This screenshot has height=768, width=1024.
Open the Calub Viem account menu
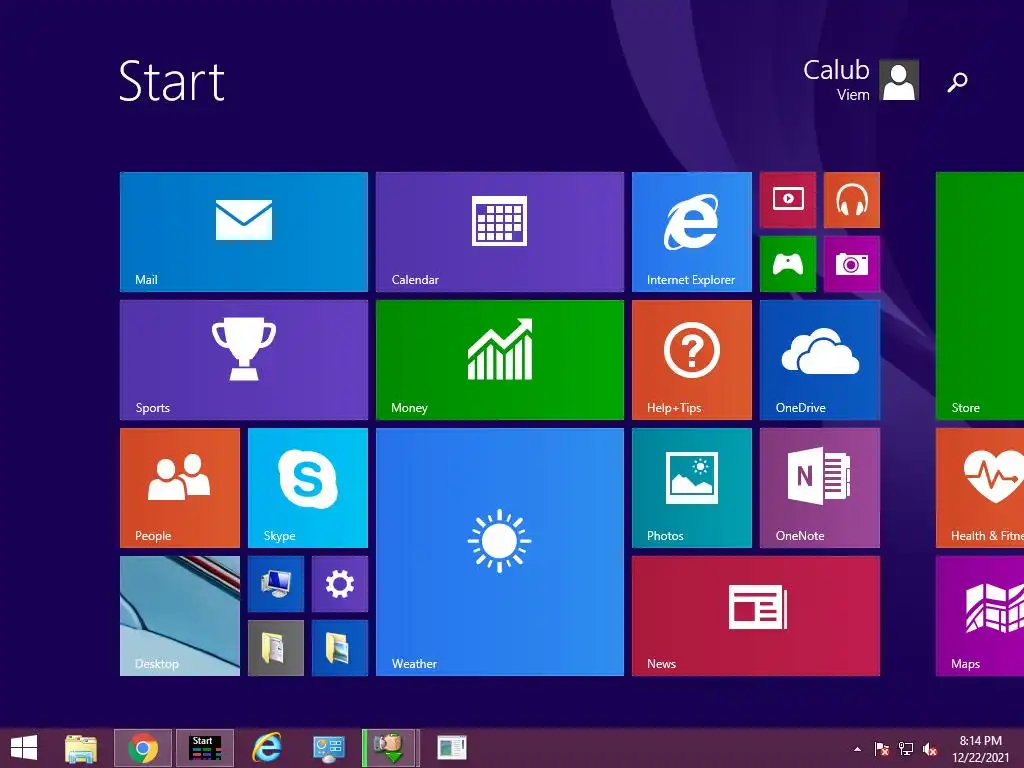(x=861, y=80)
